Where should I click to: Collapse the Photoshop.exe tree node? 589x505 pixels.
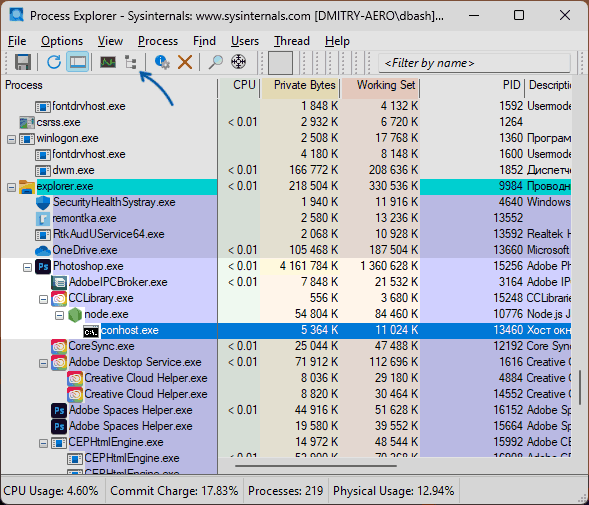(27, 268)
